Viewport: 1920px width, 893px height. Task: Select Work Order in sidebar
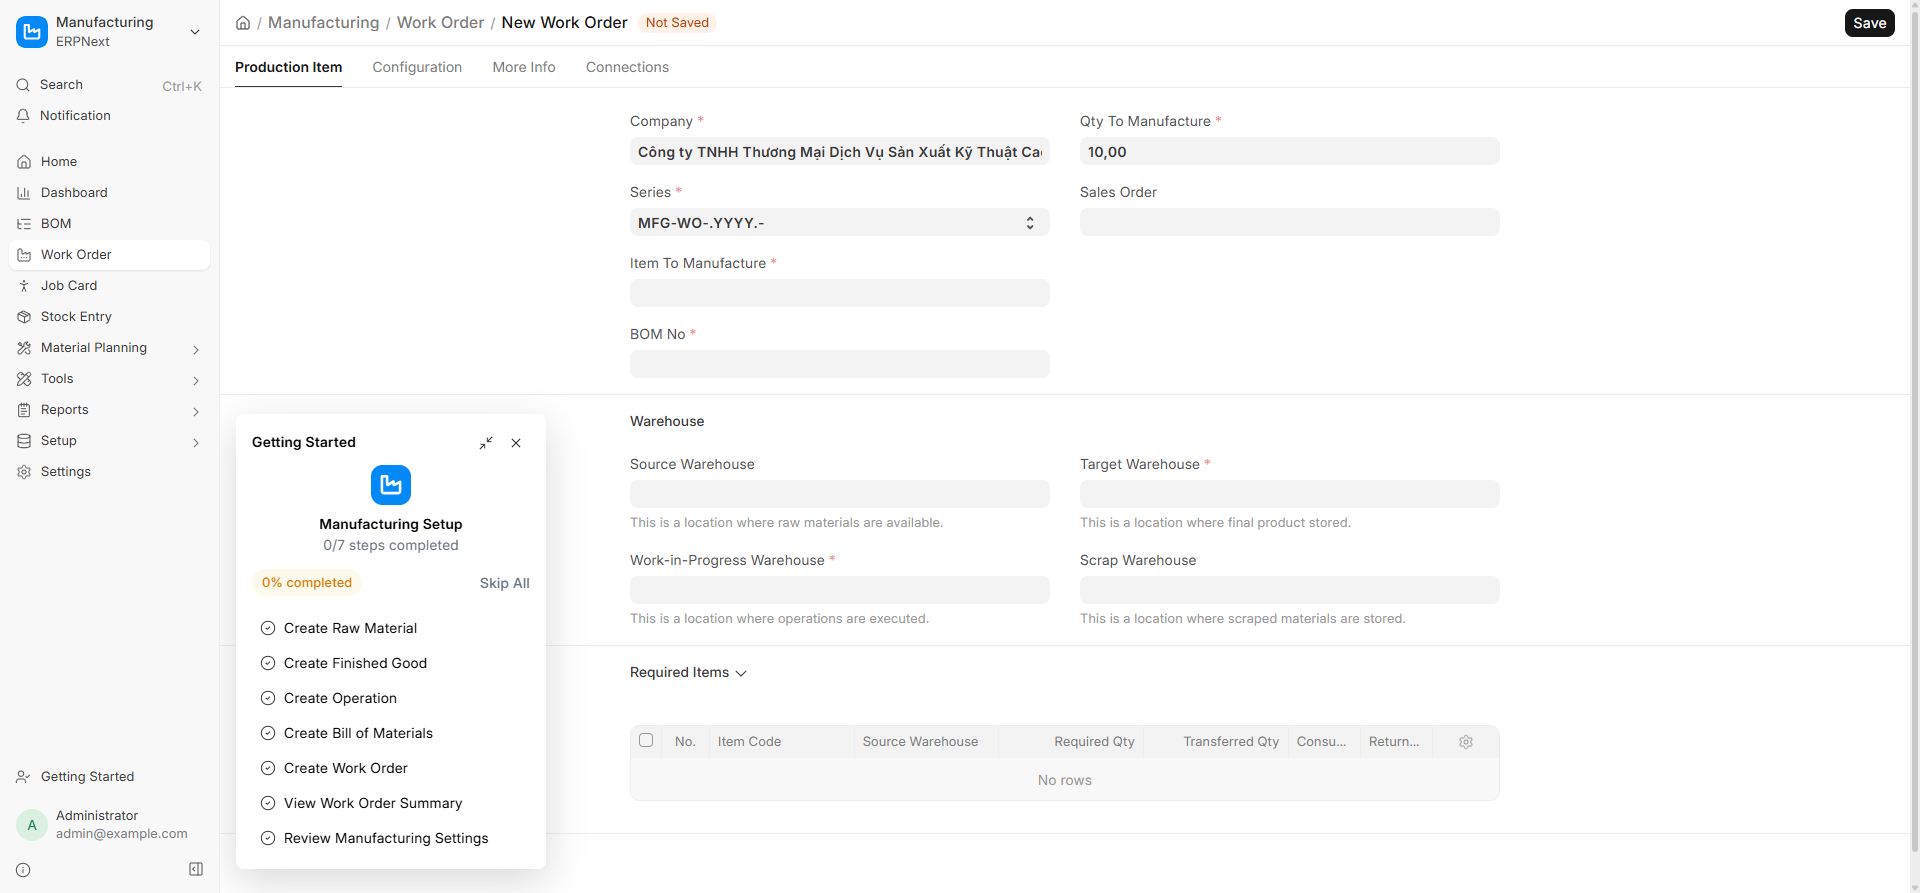109,255
